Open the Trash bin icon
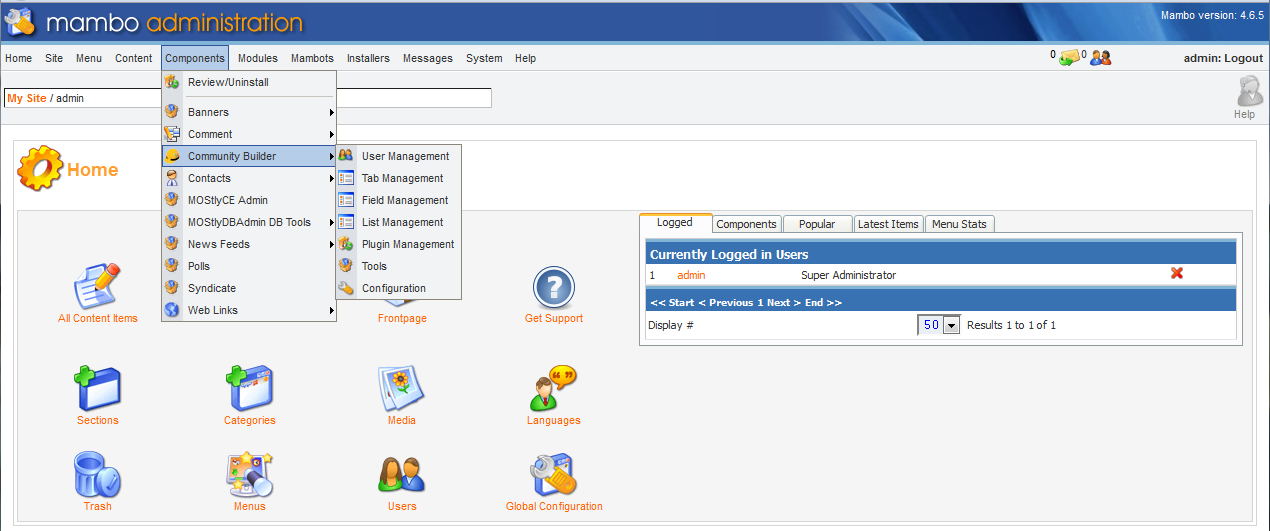The image size is (1270, 531). (97, 475)
